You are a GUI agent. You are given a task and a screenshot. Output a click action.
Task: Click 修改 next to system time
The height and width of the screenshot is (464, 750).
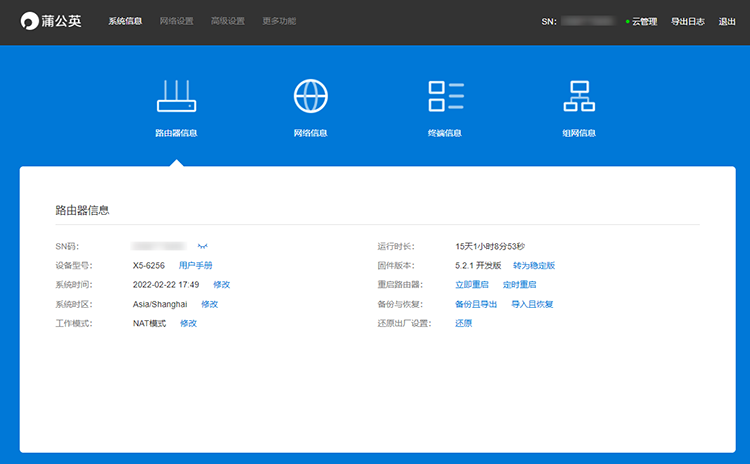221,285
